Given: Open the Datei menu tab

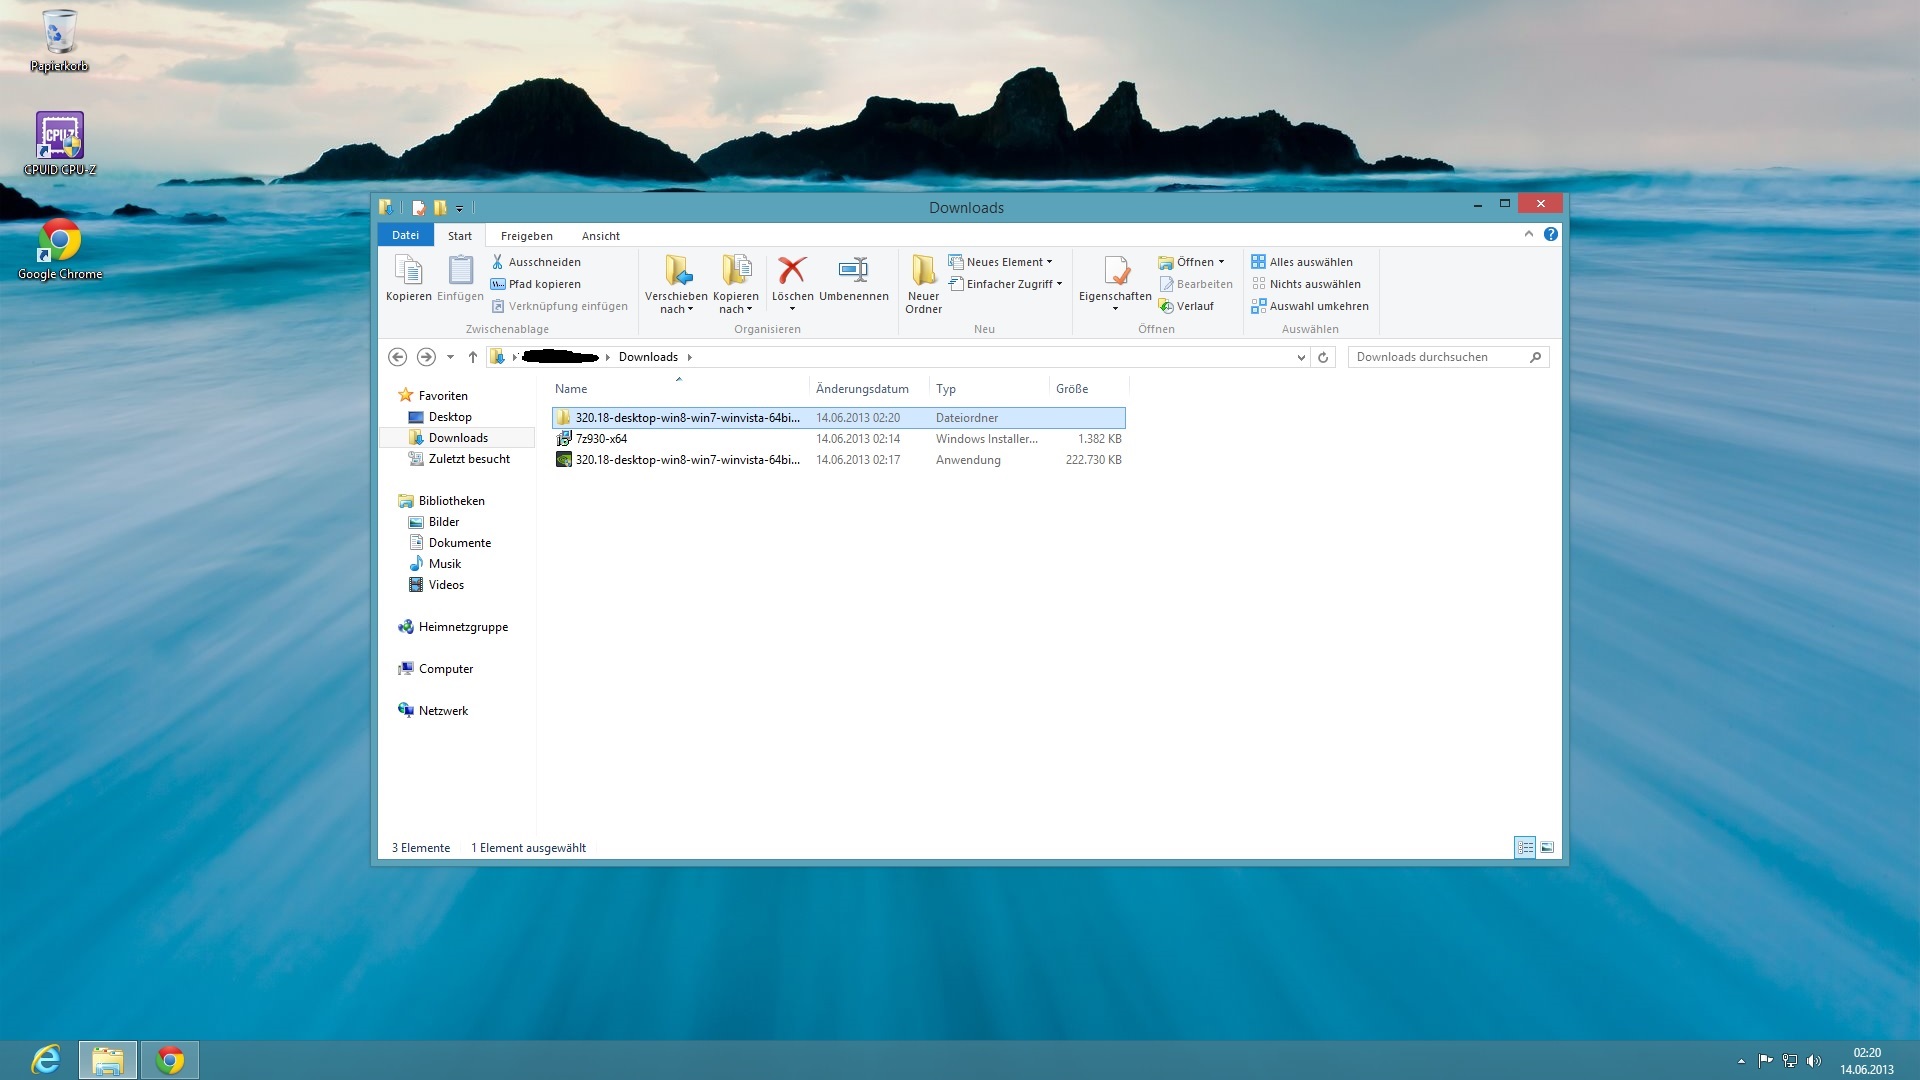Looking at the screenshot, I should (405, 235).
